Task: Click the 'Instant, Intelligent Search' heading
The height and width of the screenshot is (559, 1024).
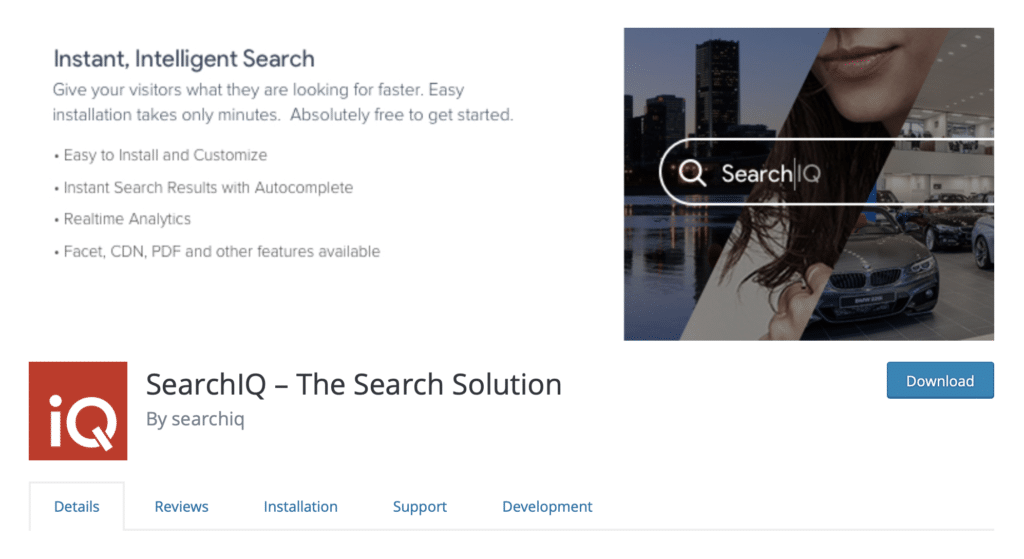Action: coord(184,59)
